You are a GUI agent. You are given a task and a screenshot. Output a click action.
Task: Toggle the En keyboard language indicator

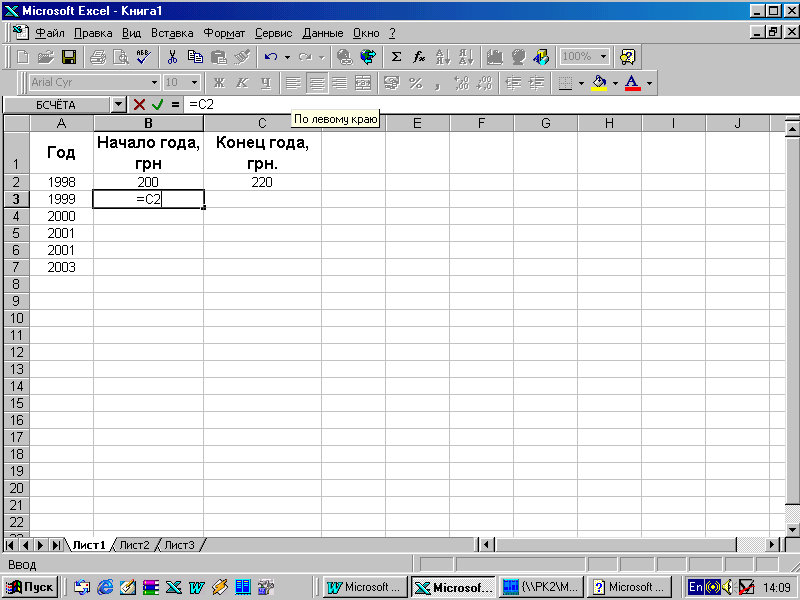tap(695, 587)
